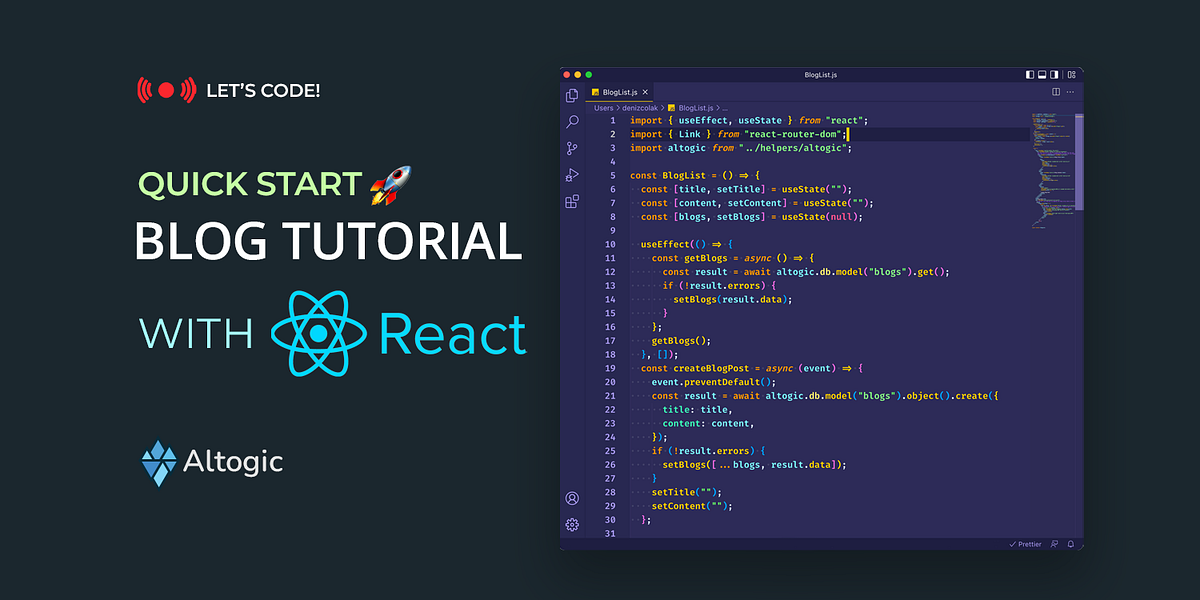Click the window title BlogList.js
The image size is (1200, 600).
pyautogui.click(x=821, y=75)
